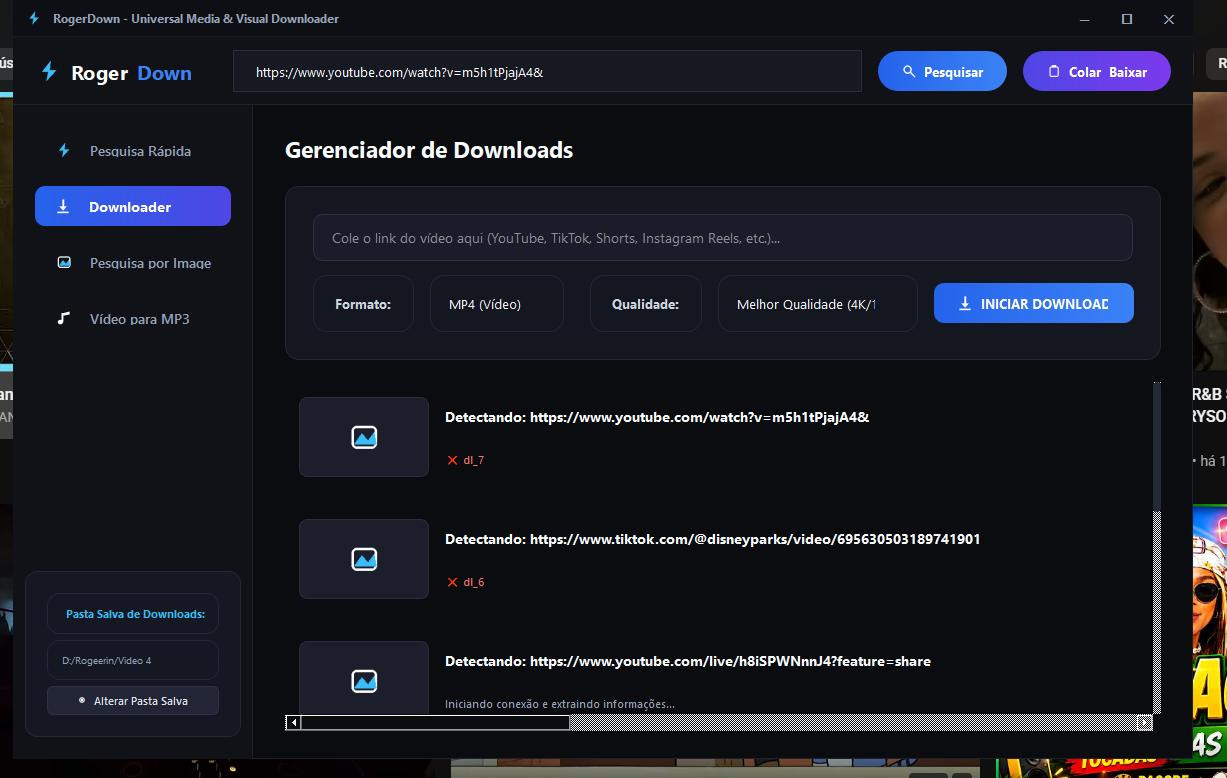Click 'Detectando: https://www.youtube.com/watch?v=m5h1tPjajA4&' text
This screenshot has height=778, width=1227.
point(657,417)
